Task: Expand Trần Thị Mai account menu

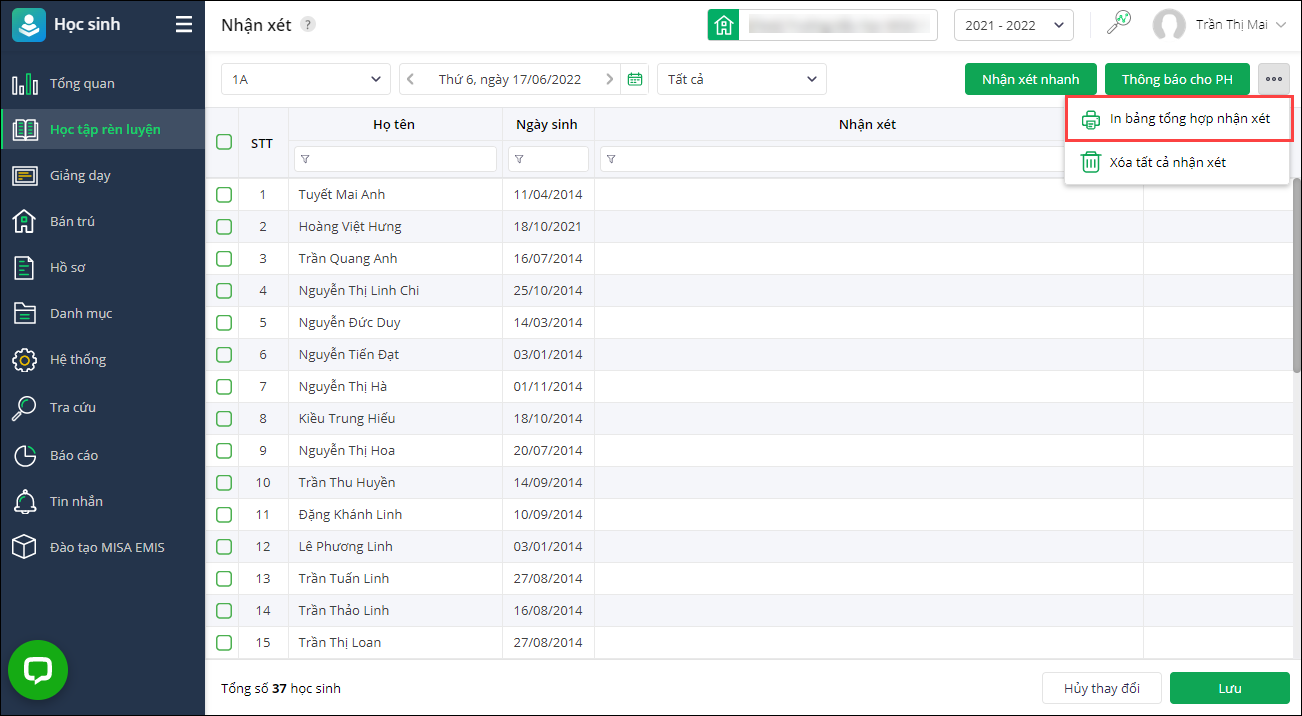Action: click(1280, 25)
